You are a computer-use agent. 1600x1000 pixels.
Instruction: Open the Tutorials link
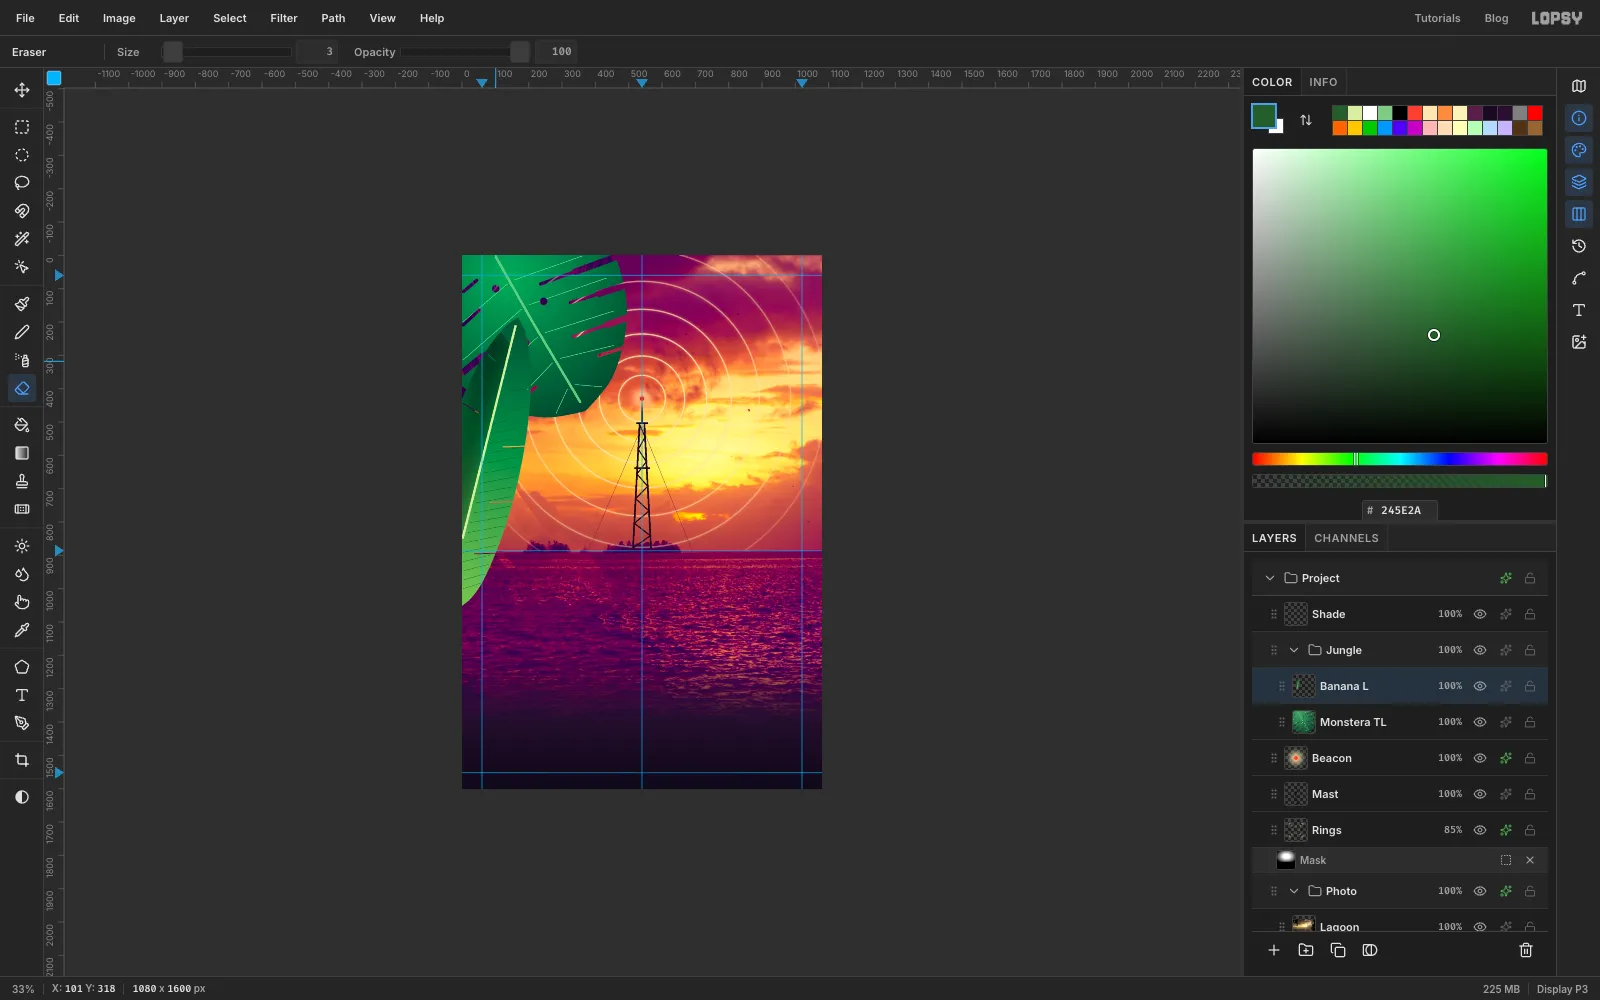click(1437, 18)
